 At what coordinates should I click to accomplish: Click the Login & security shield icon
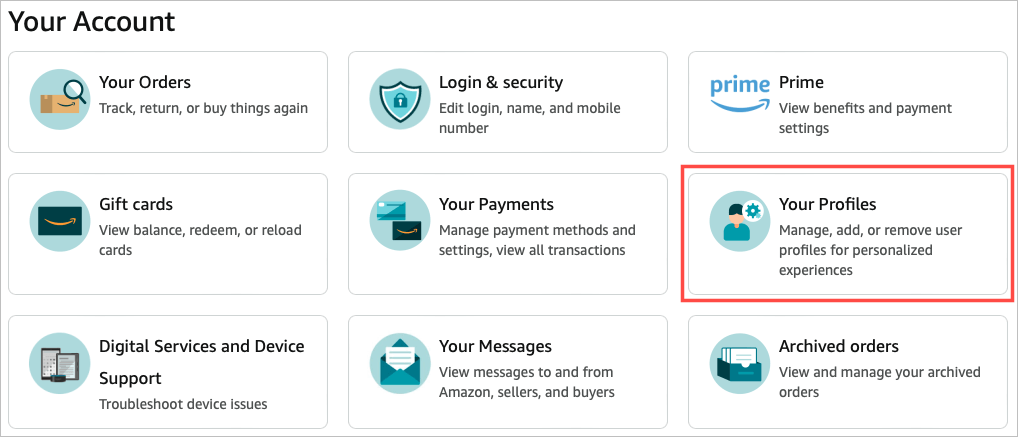pos(399,99)
